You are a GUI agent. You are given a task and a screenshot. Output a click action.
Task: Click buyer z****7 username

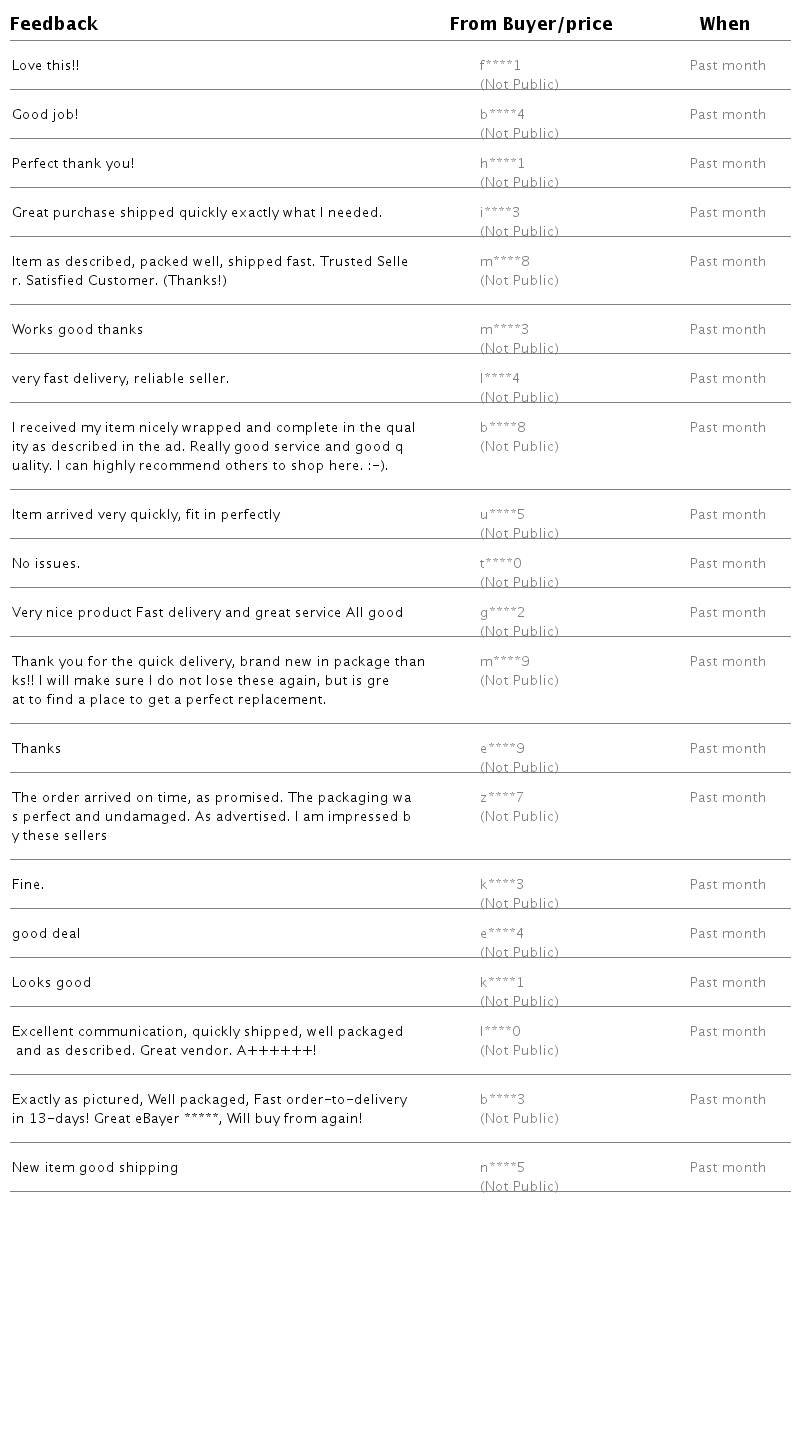[x=502, y=798]
